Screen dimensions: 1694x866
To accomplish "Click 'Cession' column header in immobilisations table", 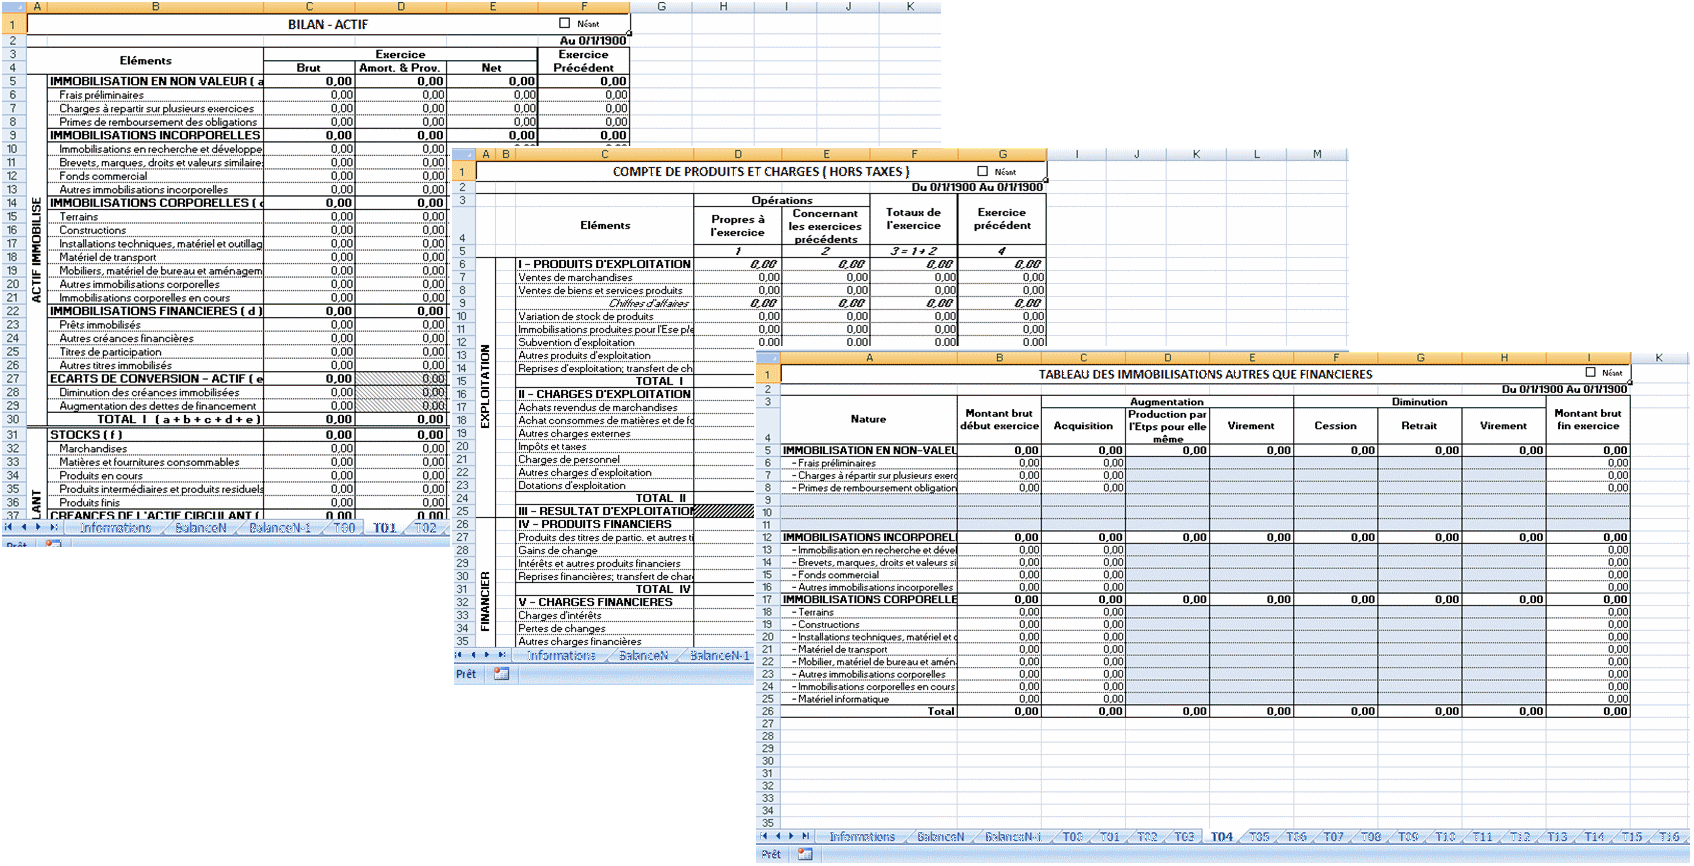I will coord(1335,426).
